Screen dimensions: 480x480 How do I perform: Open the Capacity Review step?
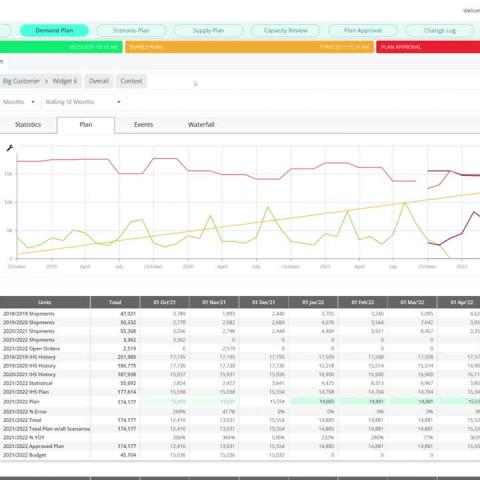[x=285, y=30]
